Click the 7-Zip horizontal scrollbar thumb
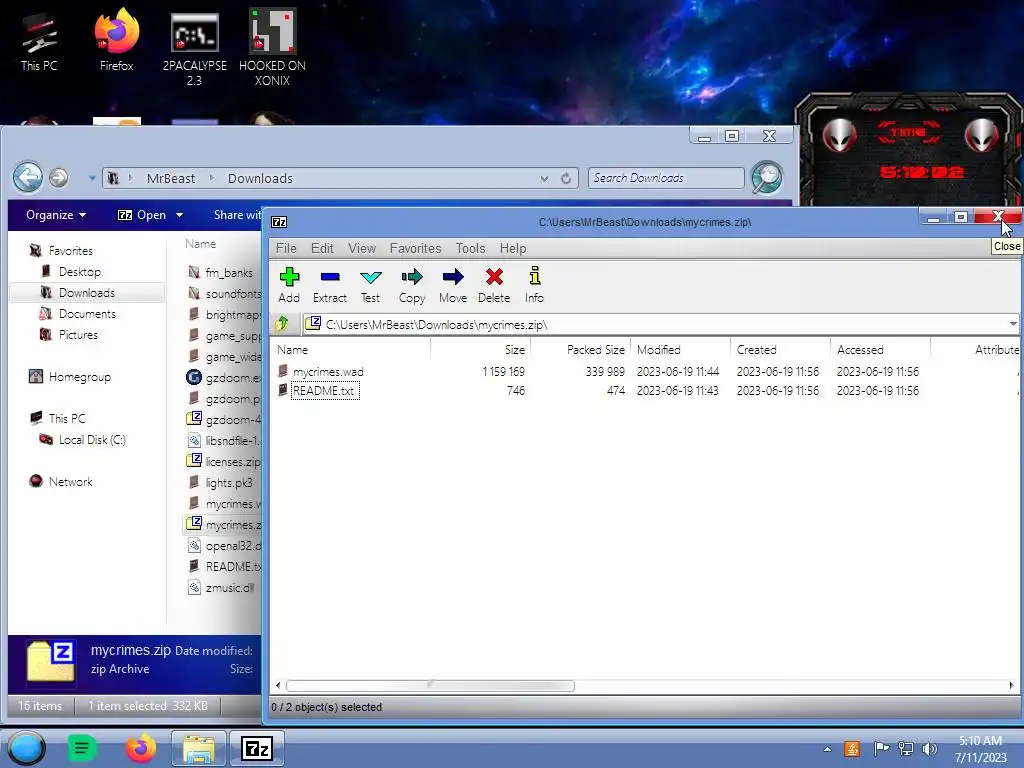Screen dimensions: 1024x768 point(430,685)
